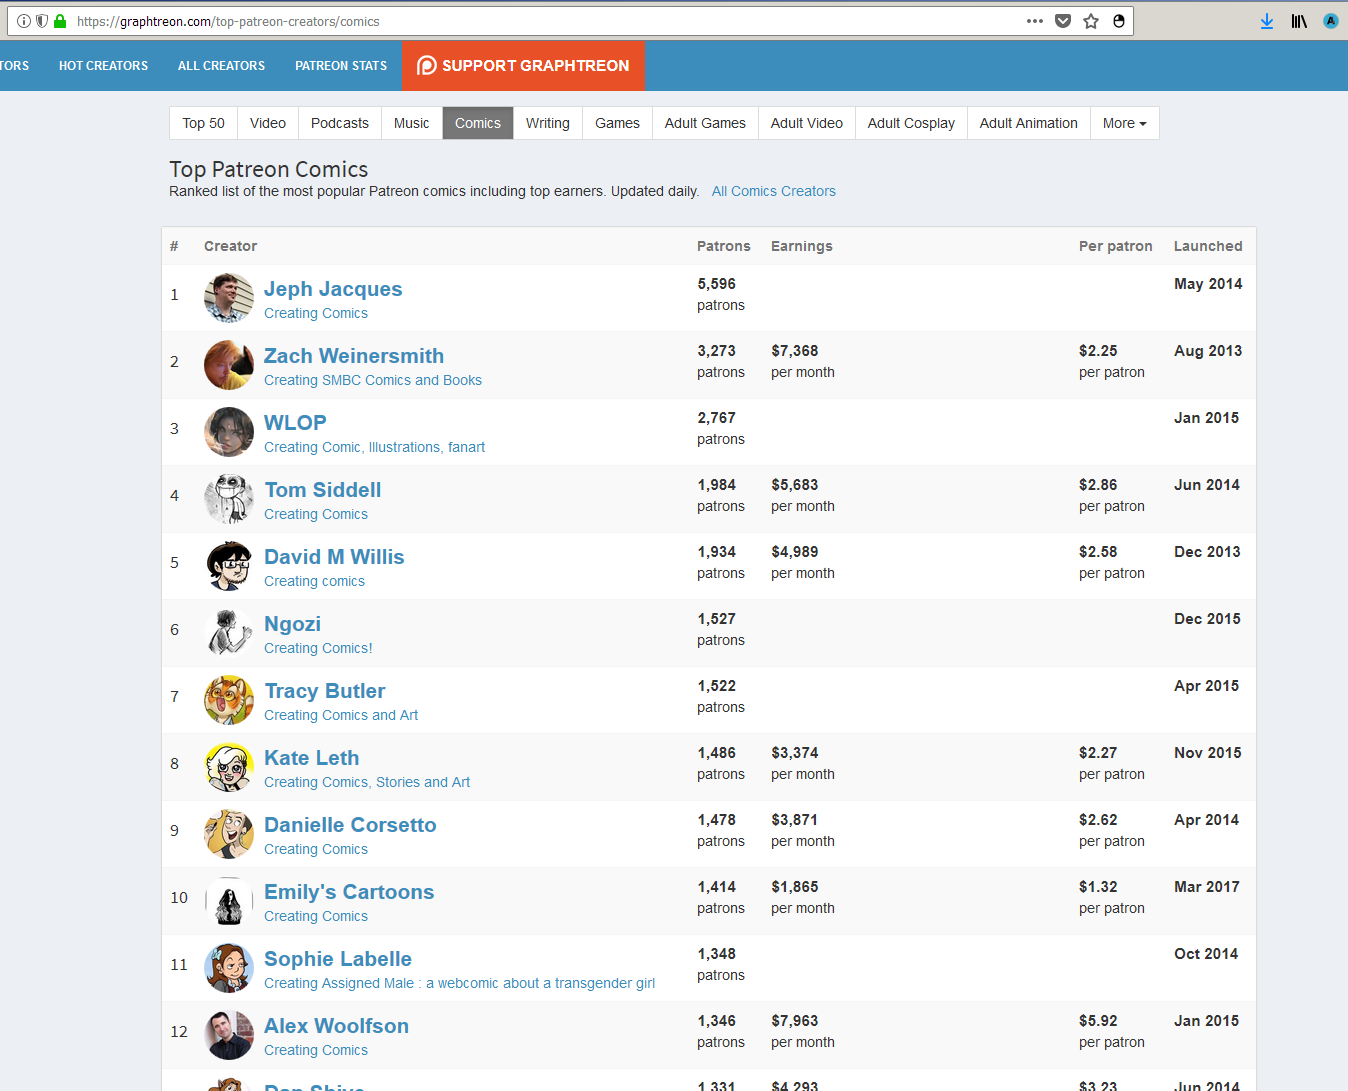Open Patreon Stats navbar item
The image size is (1348, 1091).
pyautogui.click(x=341, y=66)
